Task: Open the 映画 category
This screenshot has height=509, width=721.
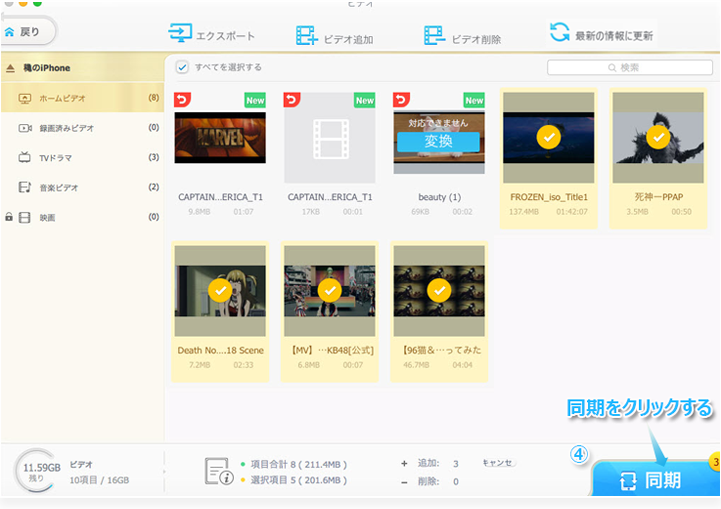Action: point(83,217)
